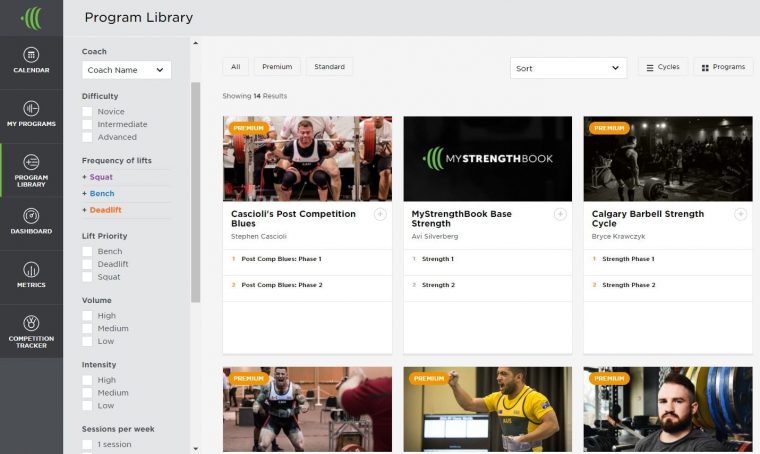The height and width of the screenshot is (454, 760).
Task: Select the Standard filter tab
Action: tap(330, 67)
